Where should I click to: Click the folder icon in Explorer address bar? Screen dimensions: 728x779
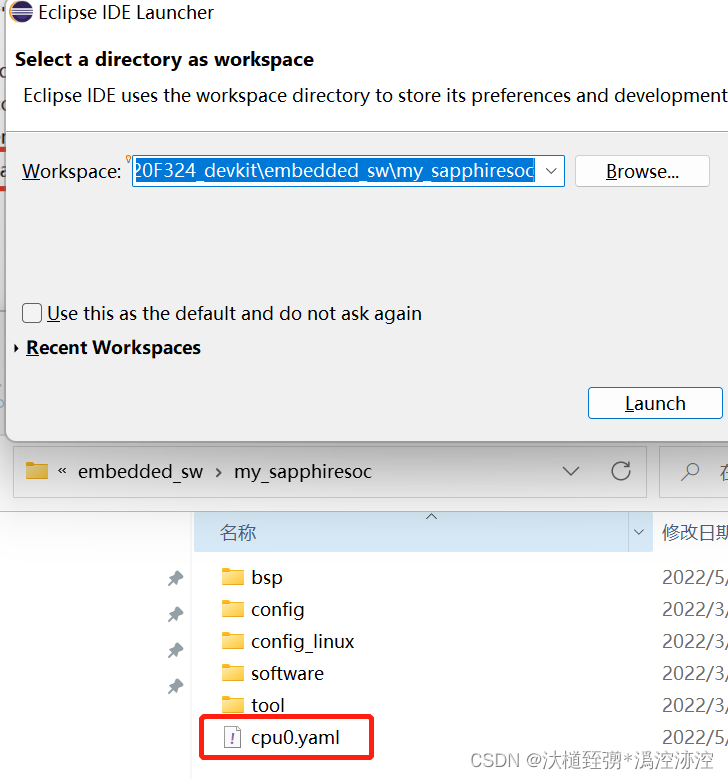[x=37, y=470]
